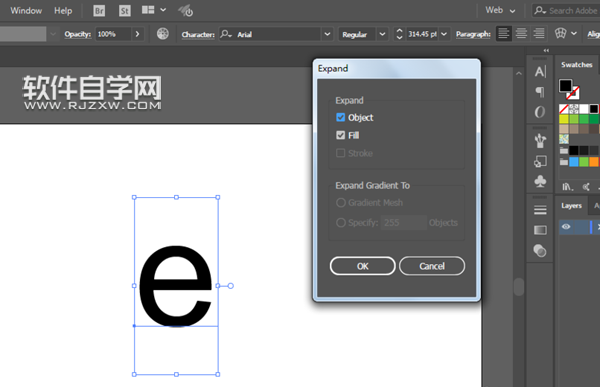
Task: Select the Gradient Mesh radio button
Action: click(x=341, y=202)
